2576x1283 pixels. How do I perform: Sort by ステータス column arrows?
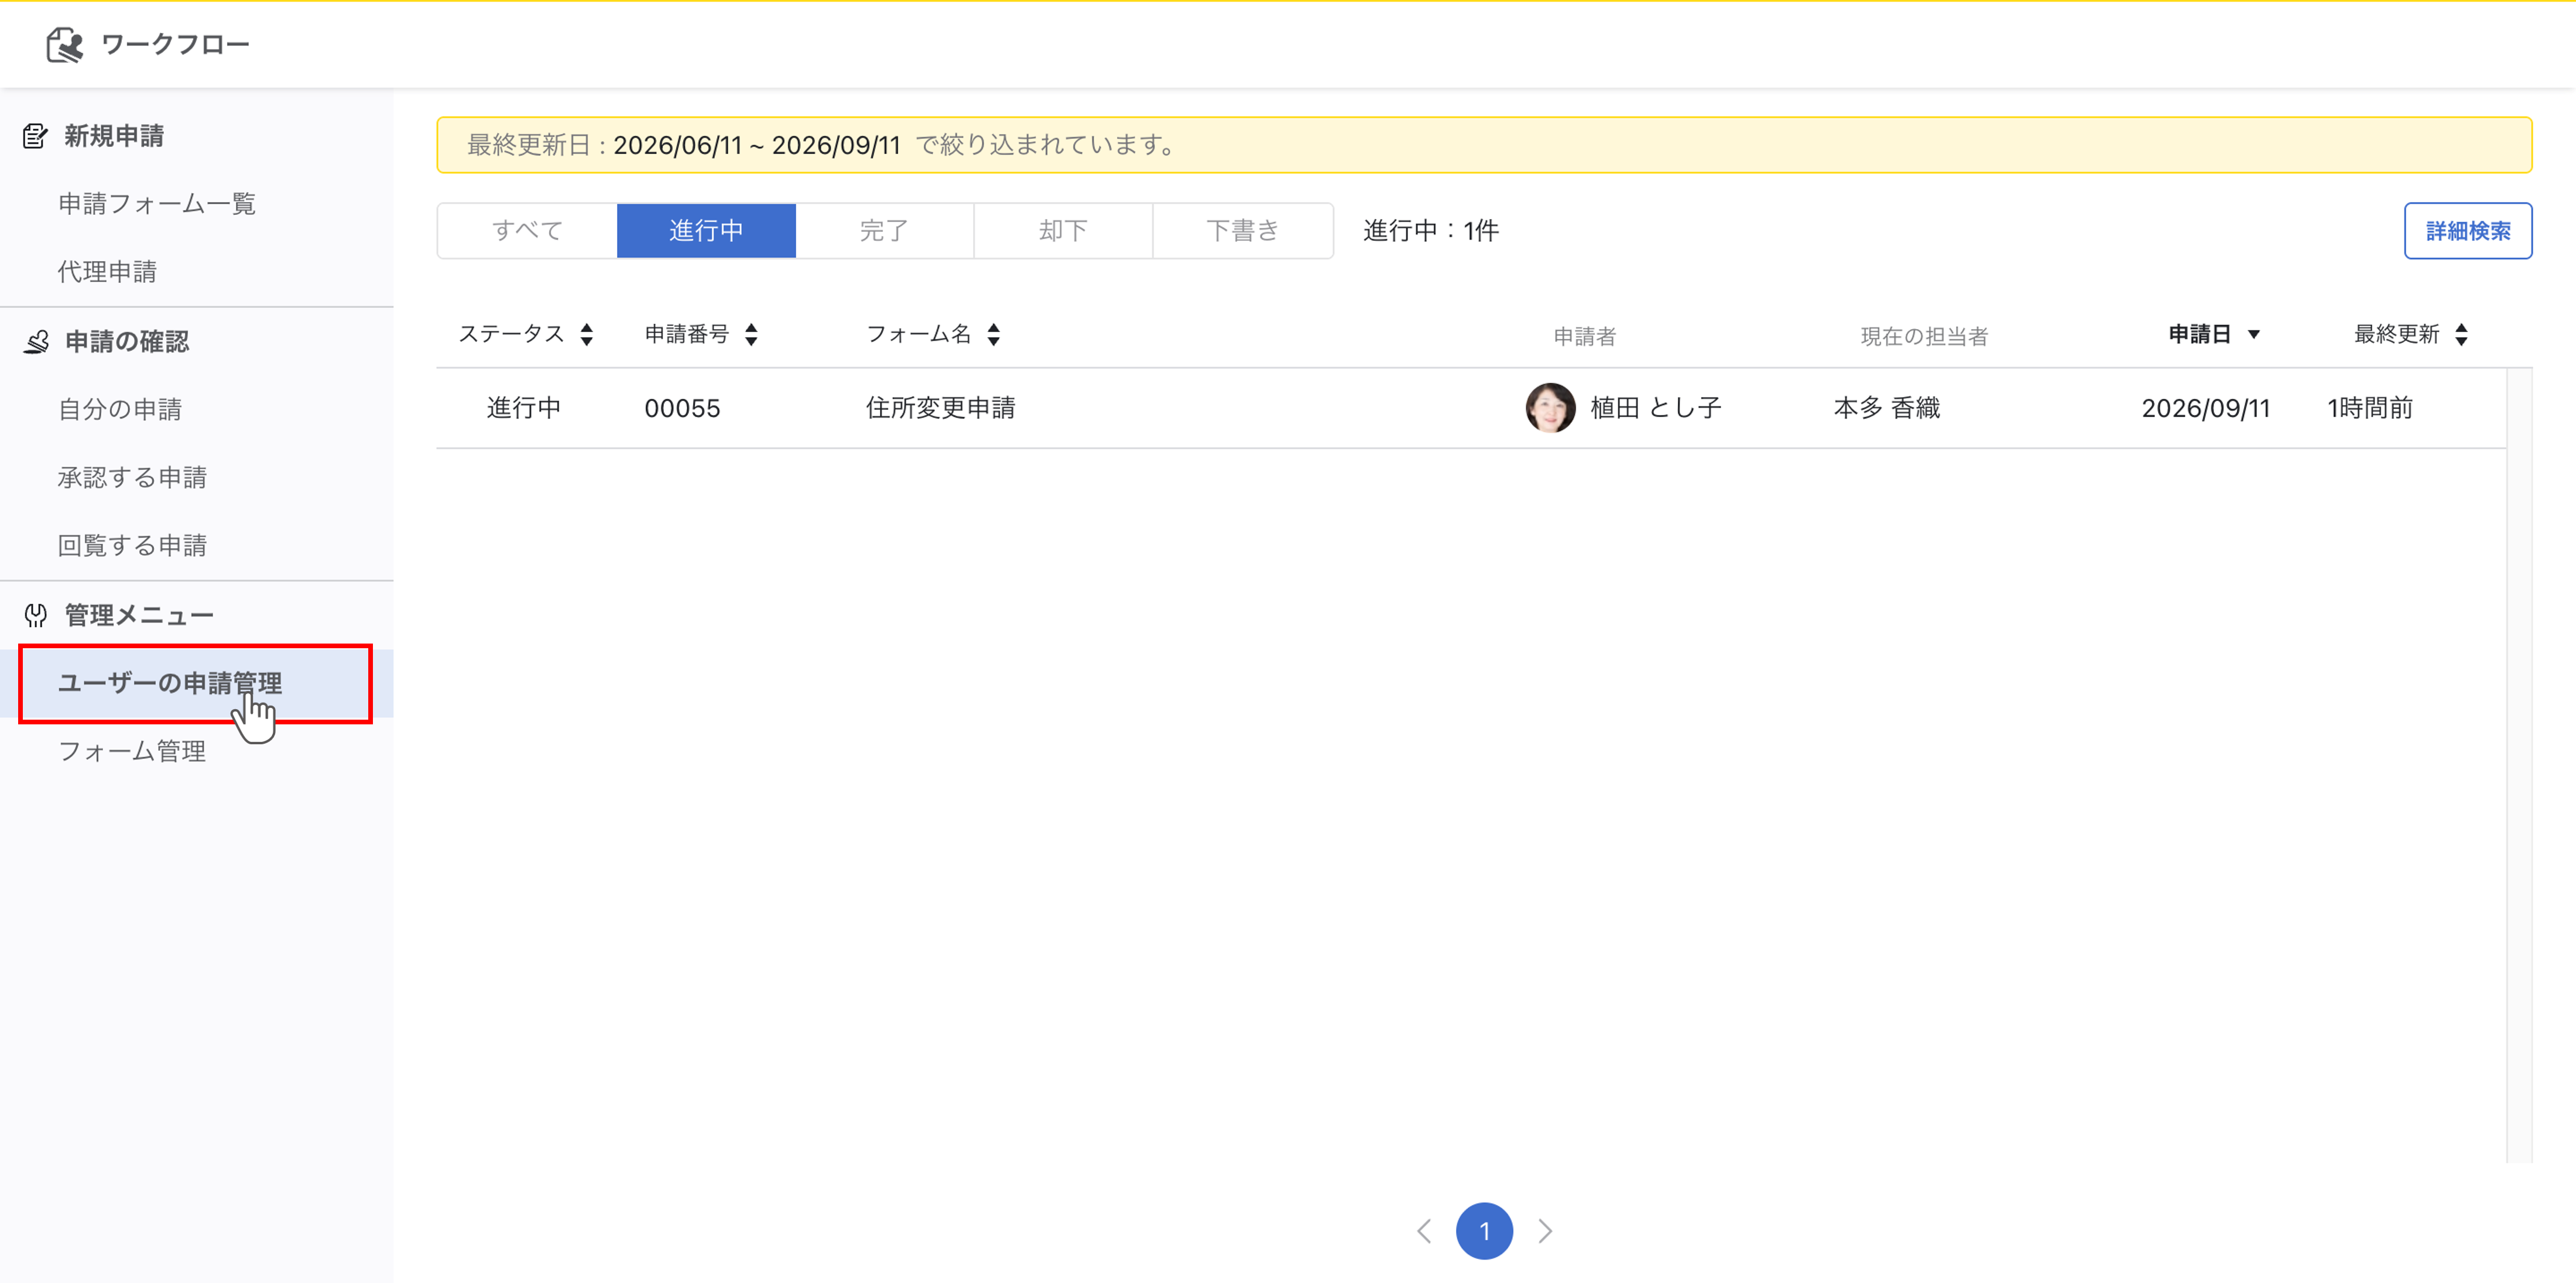tap(587, 335)
